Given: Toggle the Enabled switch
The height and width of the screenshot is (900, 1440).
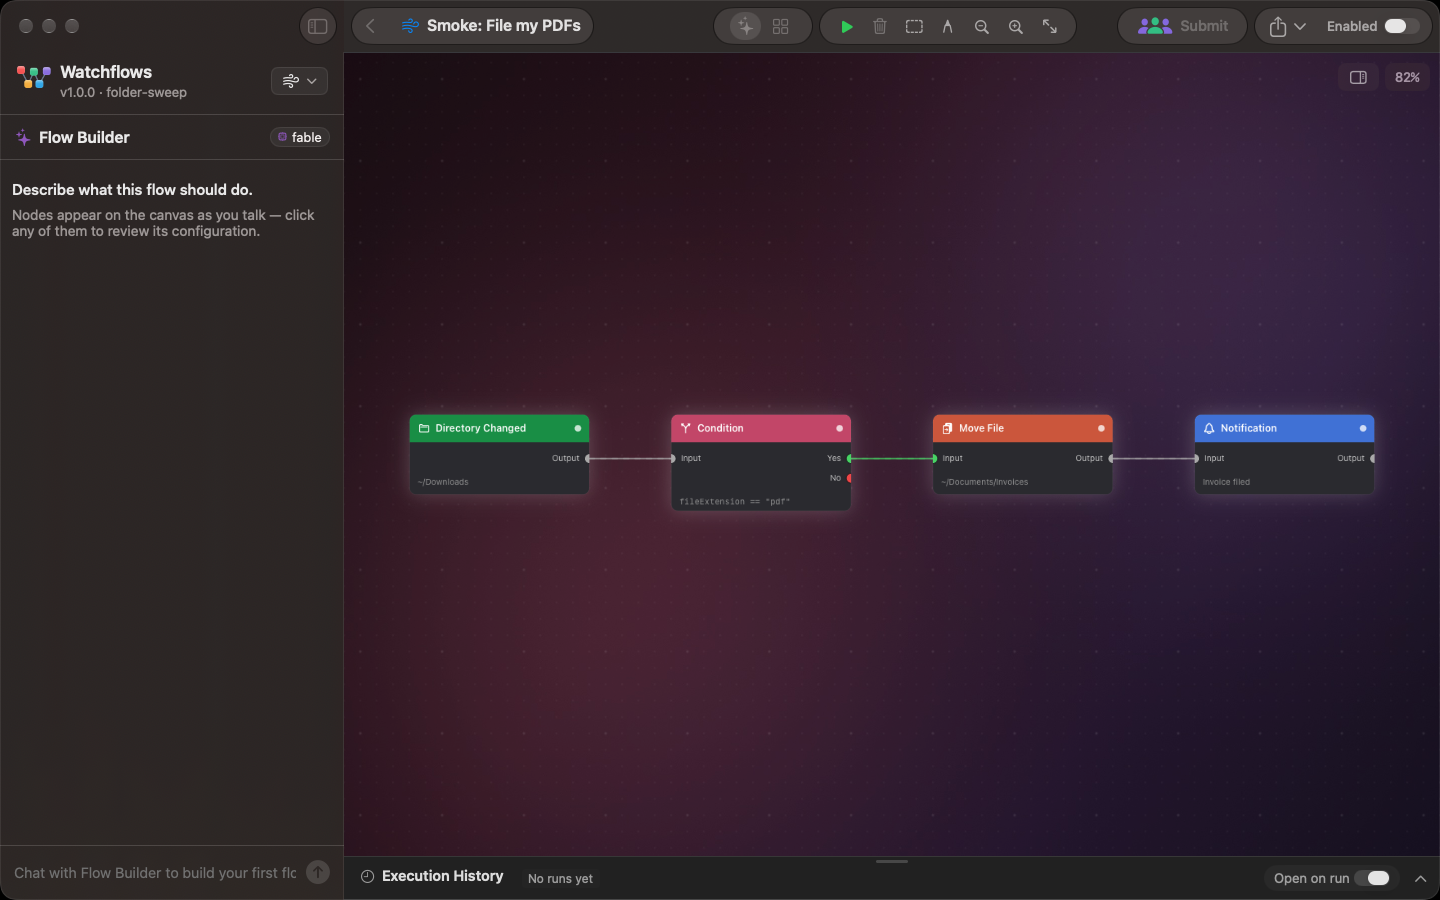Looking at the screenshot, I should [x=1401, y=26].
